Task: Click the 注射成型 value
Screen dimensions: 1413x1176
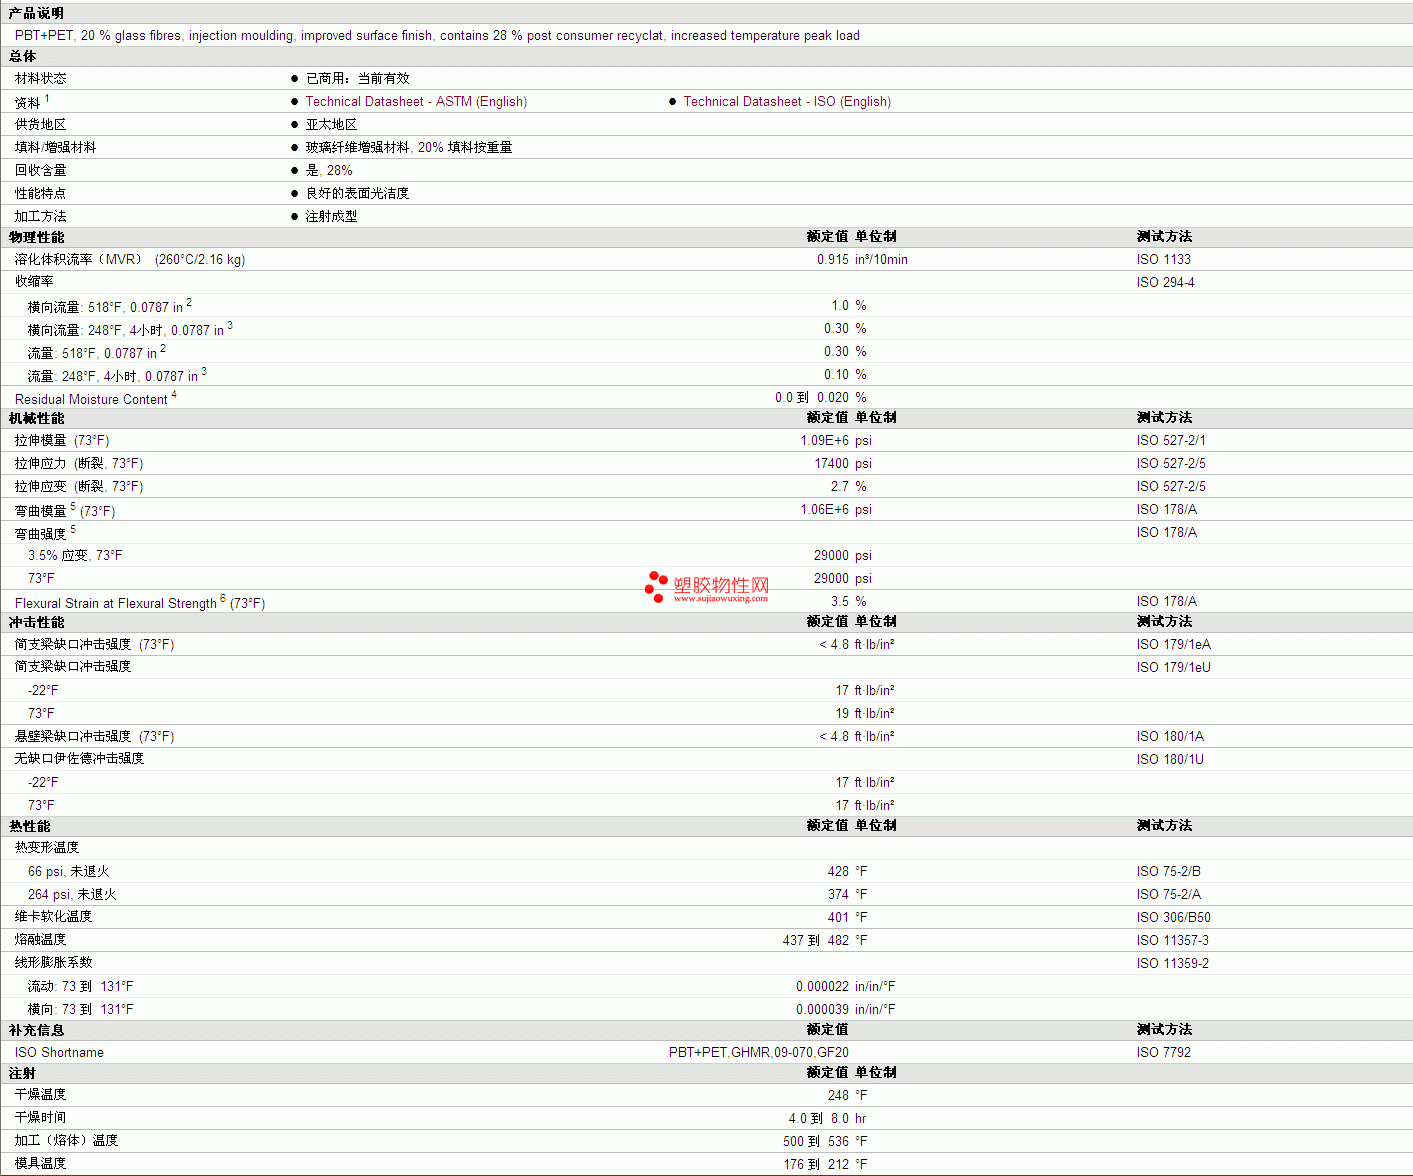Action: (x=331, y=216)
